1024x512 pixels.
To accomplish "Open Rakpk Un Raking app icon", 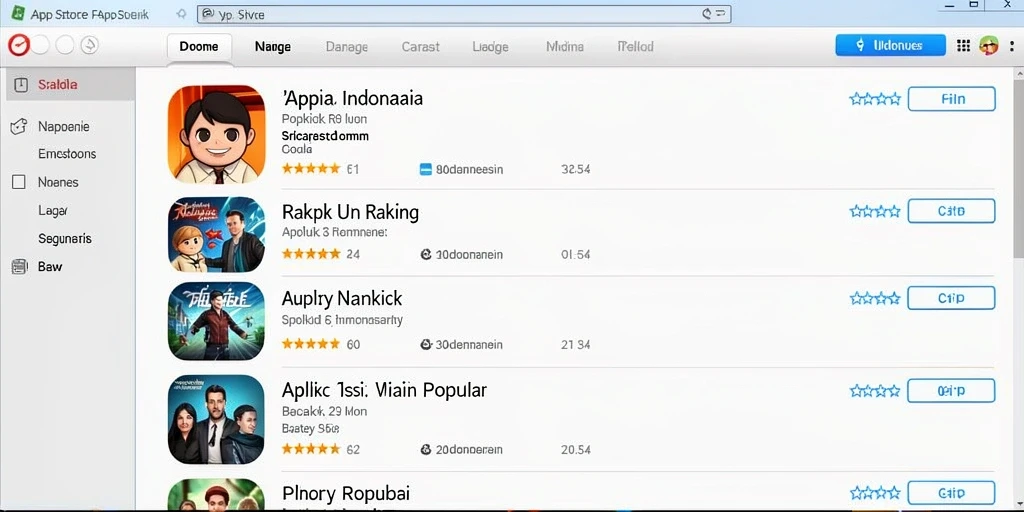I will tap(216, 234).
